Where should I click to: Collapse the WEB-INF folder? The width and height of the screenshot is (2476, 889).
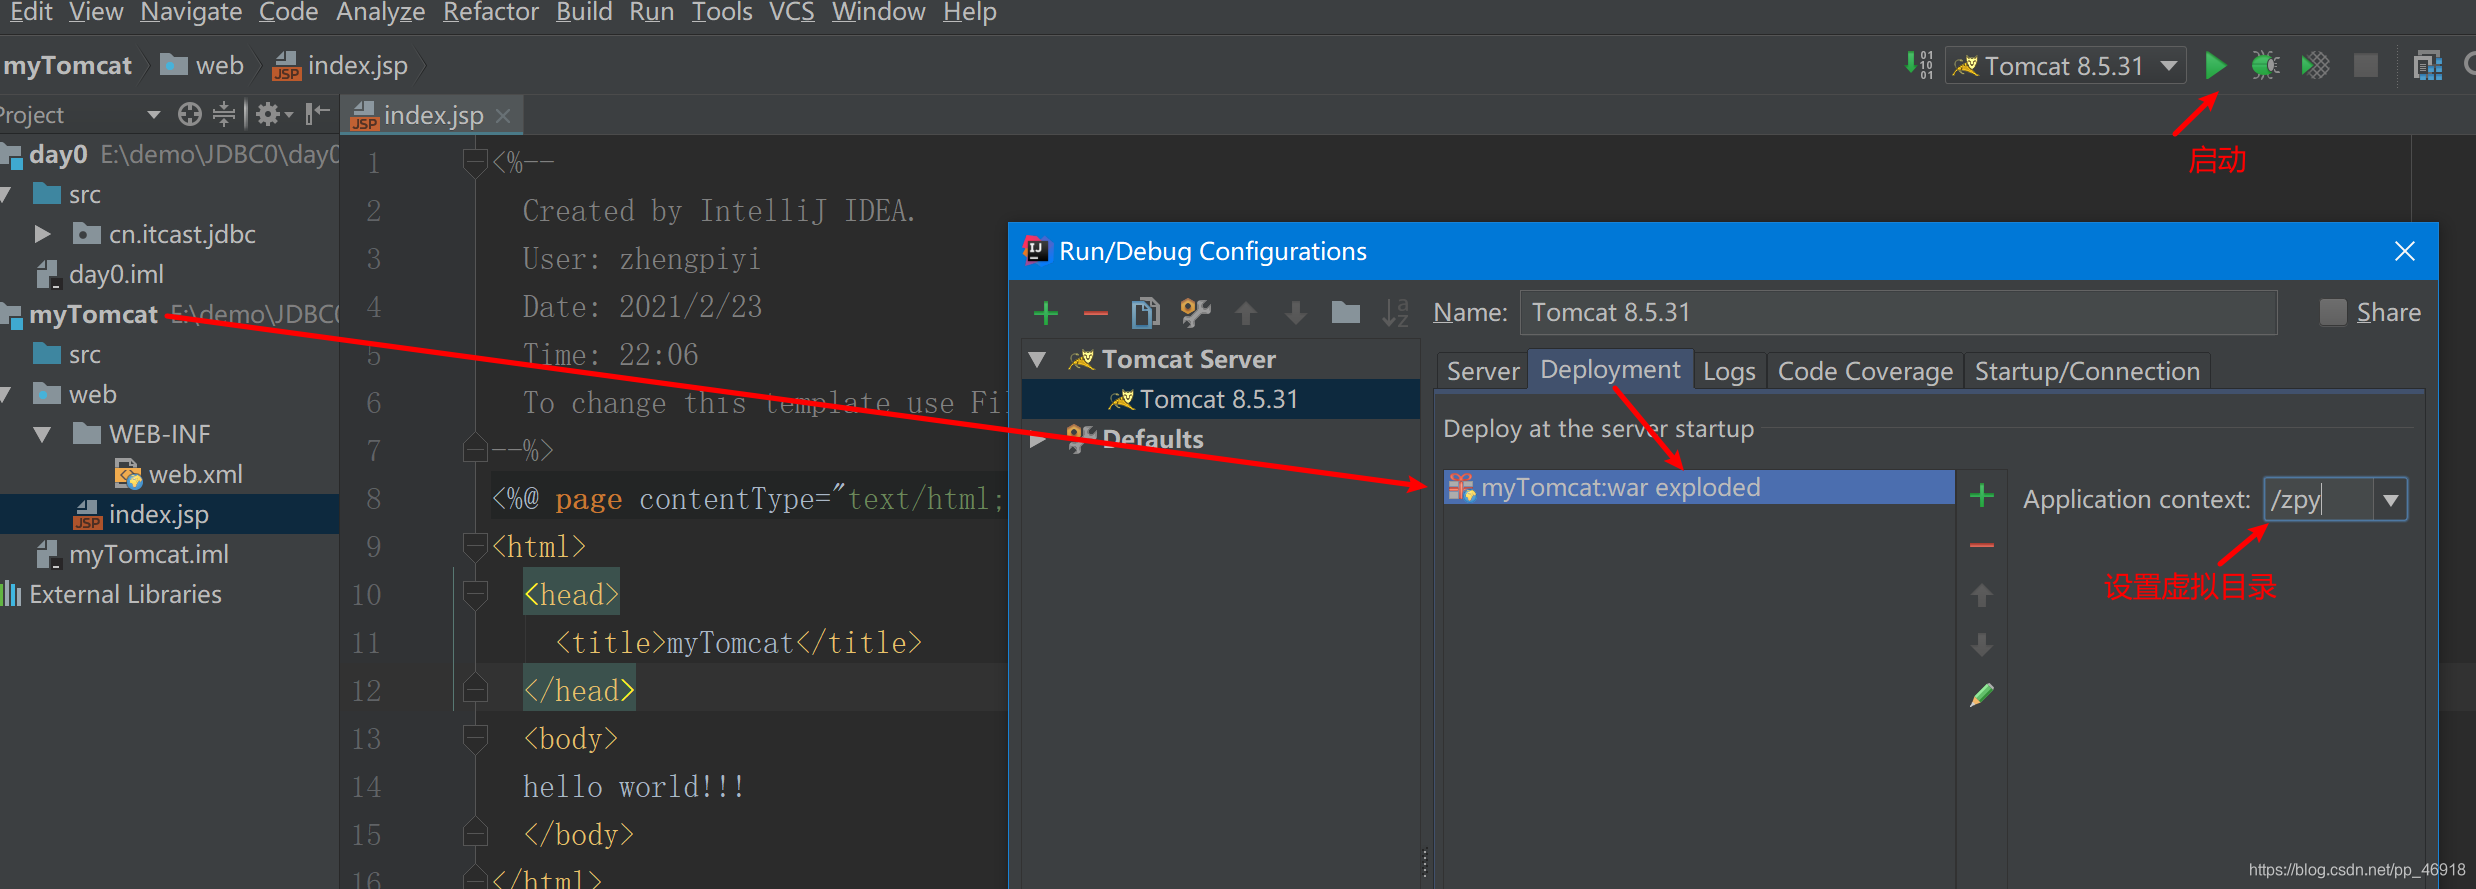click(x=42, y=434)
